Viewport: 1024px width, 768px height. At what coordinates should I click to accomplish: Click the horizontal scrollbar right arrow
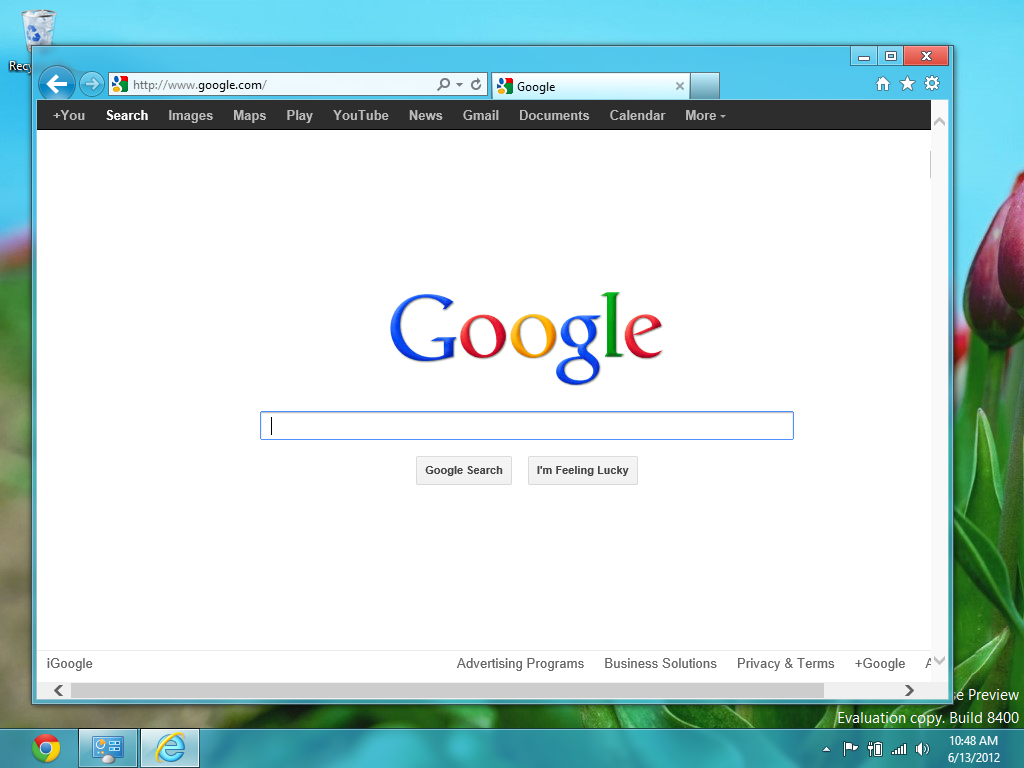tap(909, 690)
